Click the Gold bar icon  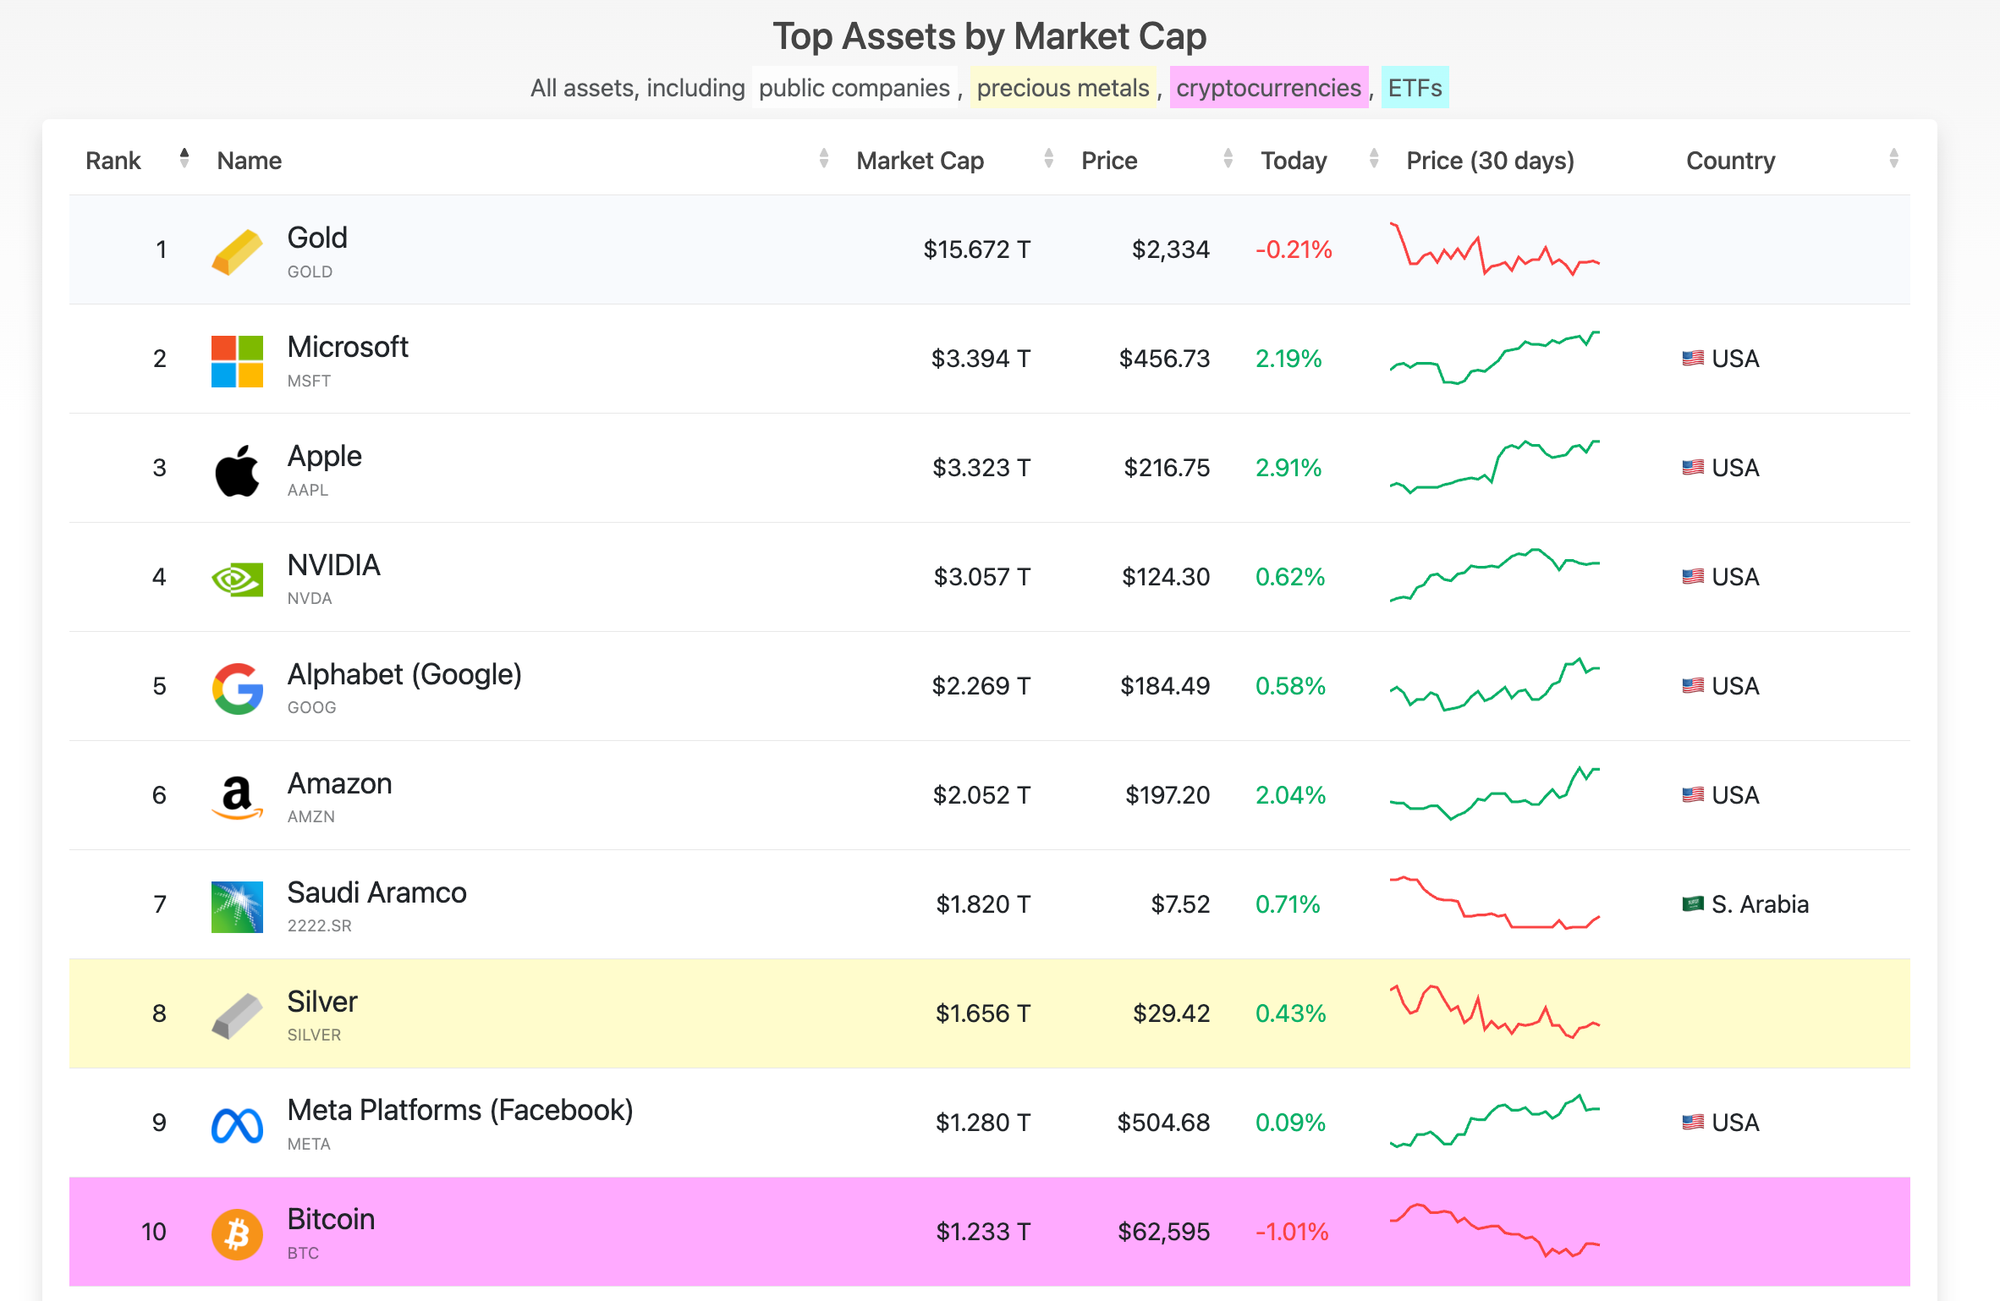(x=237, y=251)
